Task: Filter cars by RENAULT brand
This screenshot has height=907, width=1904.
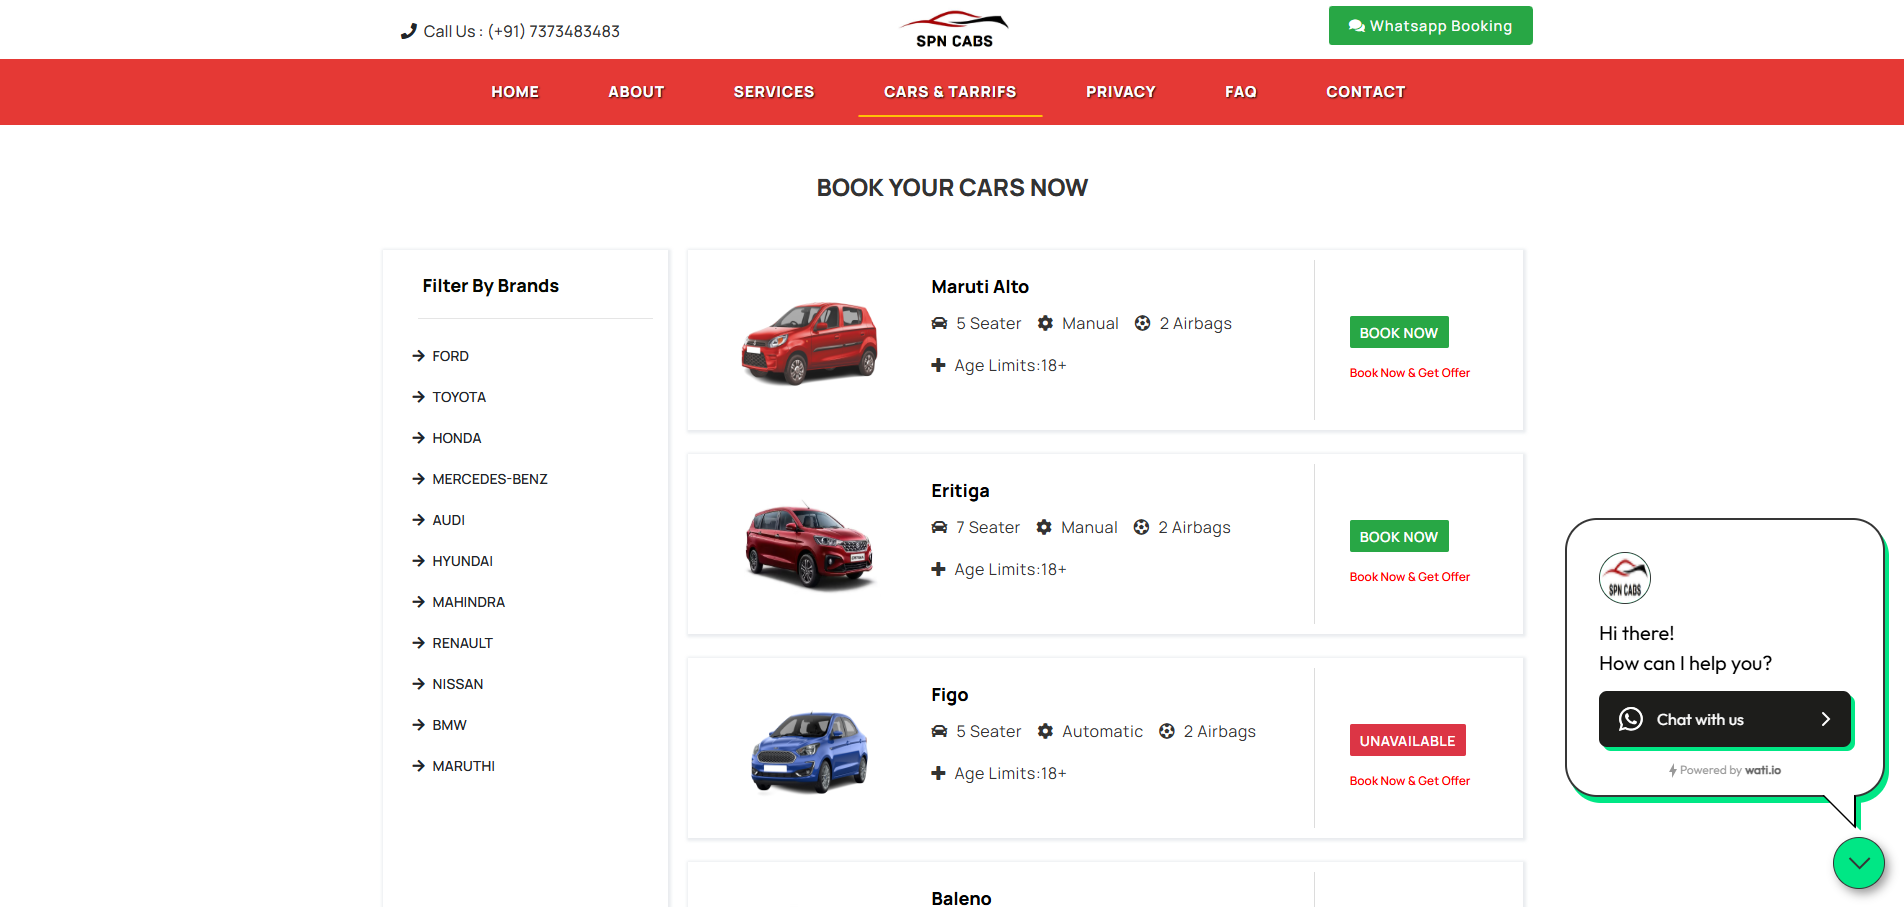Action: (x=462, y=643)
